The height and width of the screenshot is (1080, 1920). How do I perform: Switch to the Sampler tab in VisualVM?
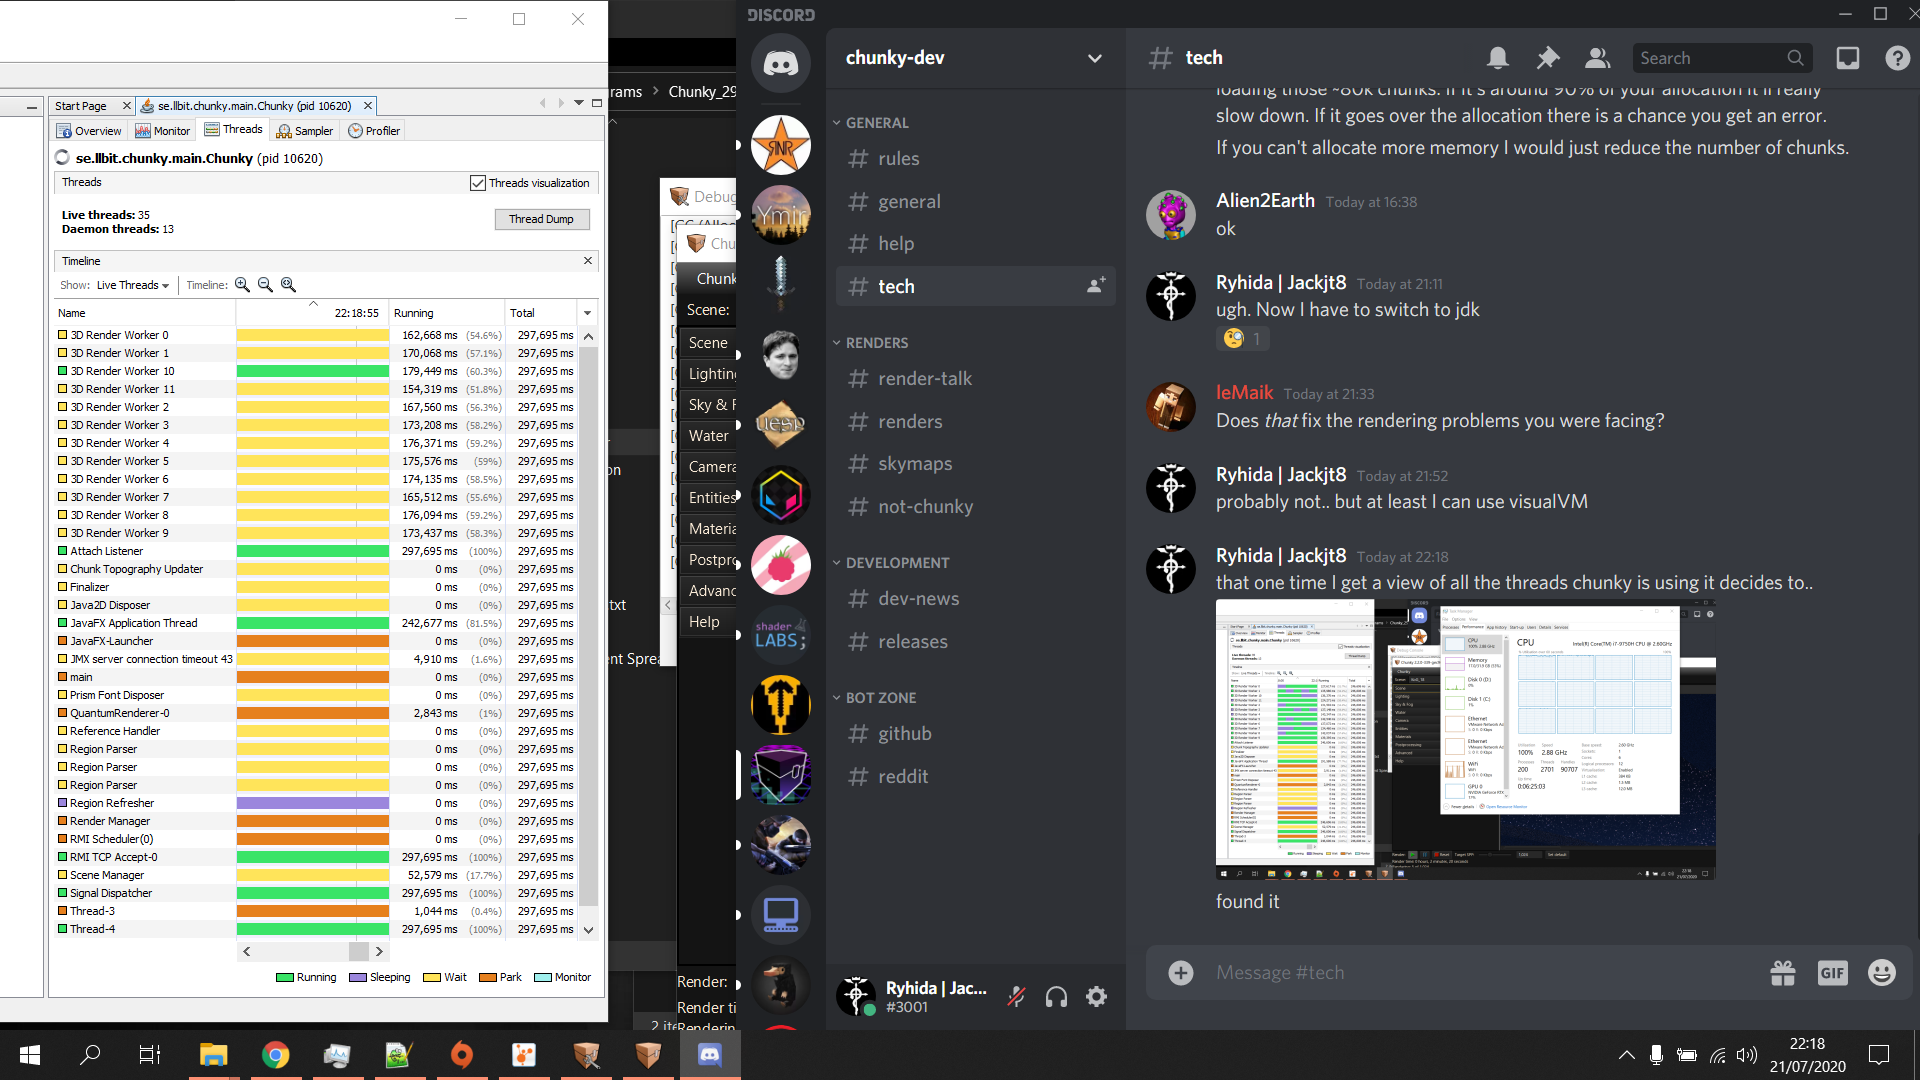(305, 130)
